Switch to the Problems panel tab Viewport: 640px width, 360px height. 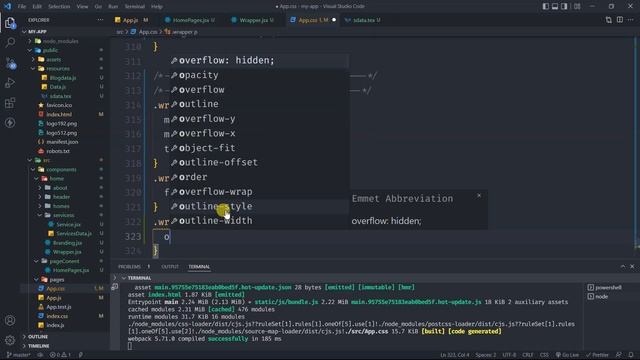[x=129, y=267]
